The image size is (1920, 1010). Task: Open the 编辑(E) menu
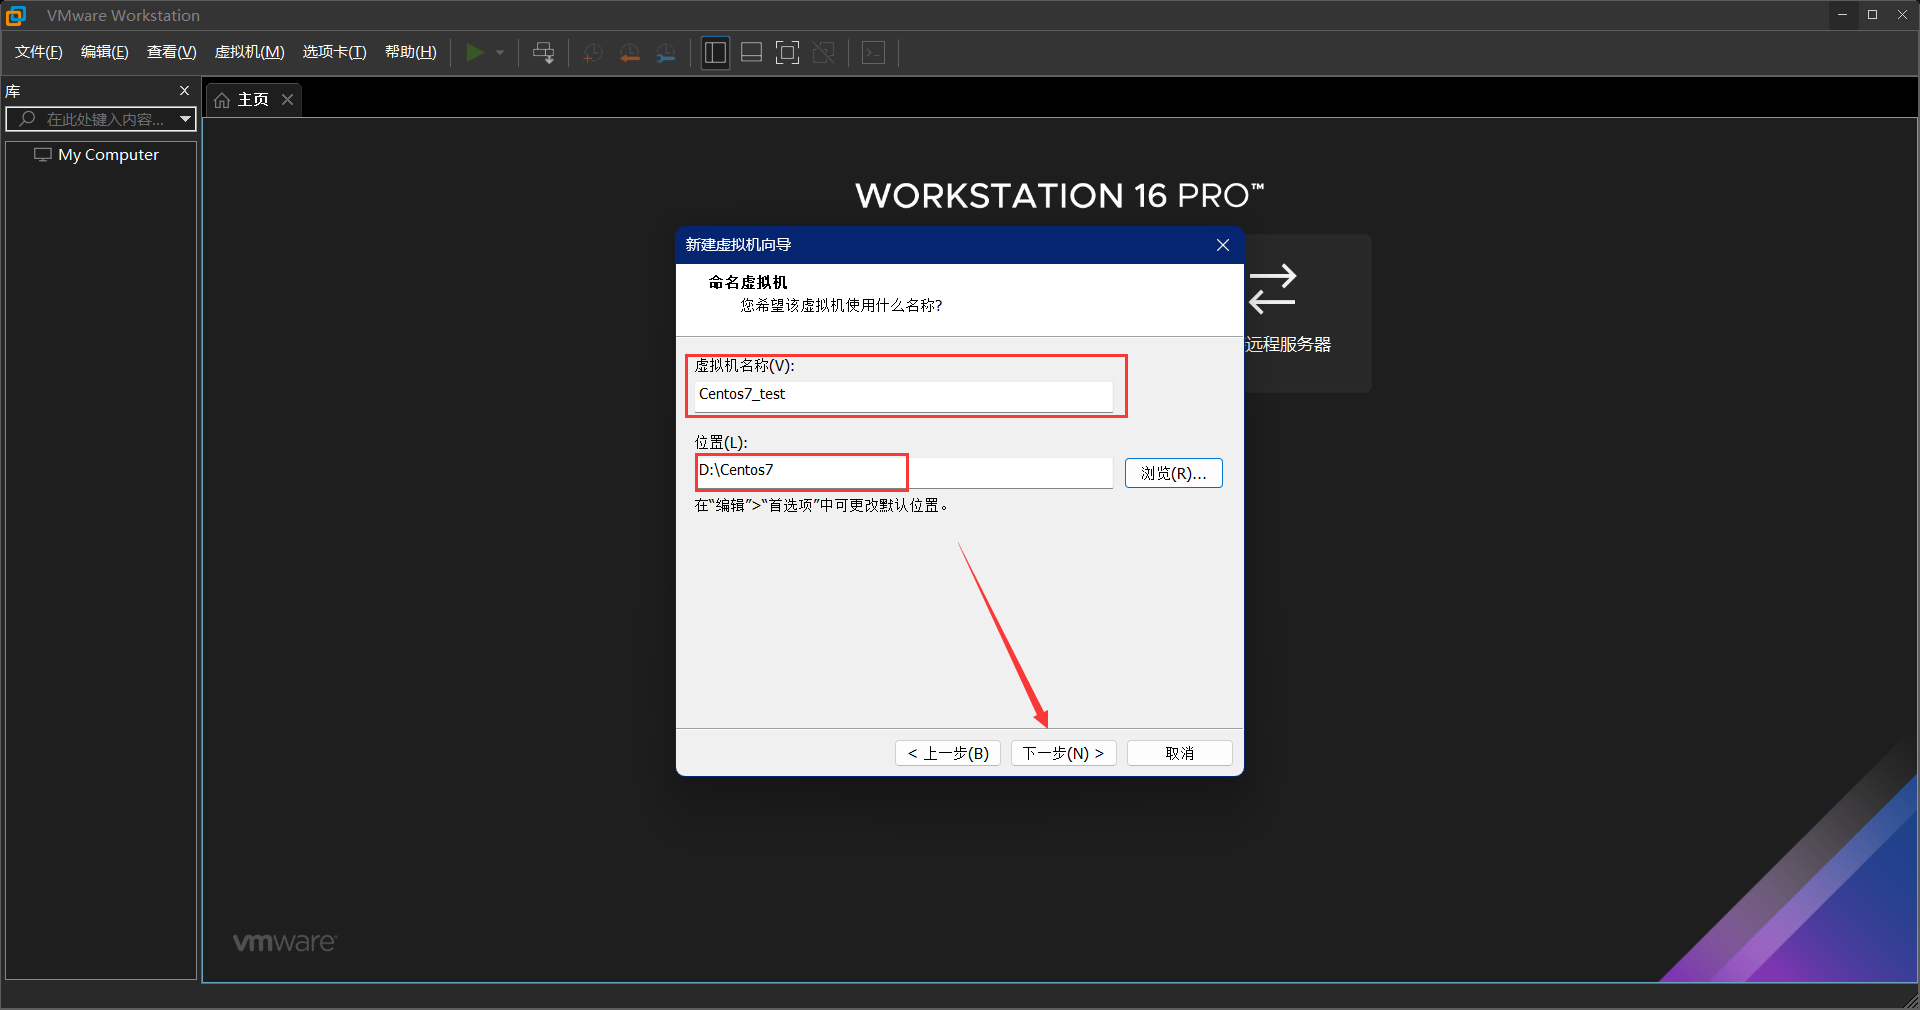click(105, 52)
